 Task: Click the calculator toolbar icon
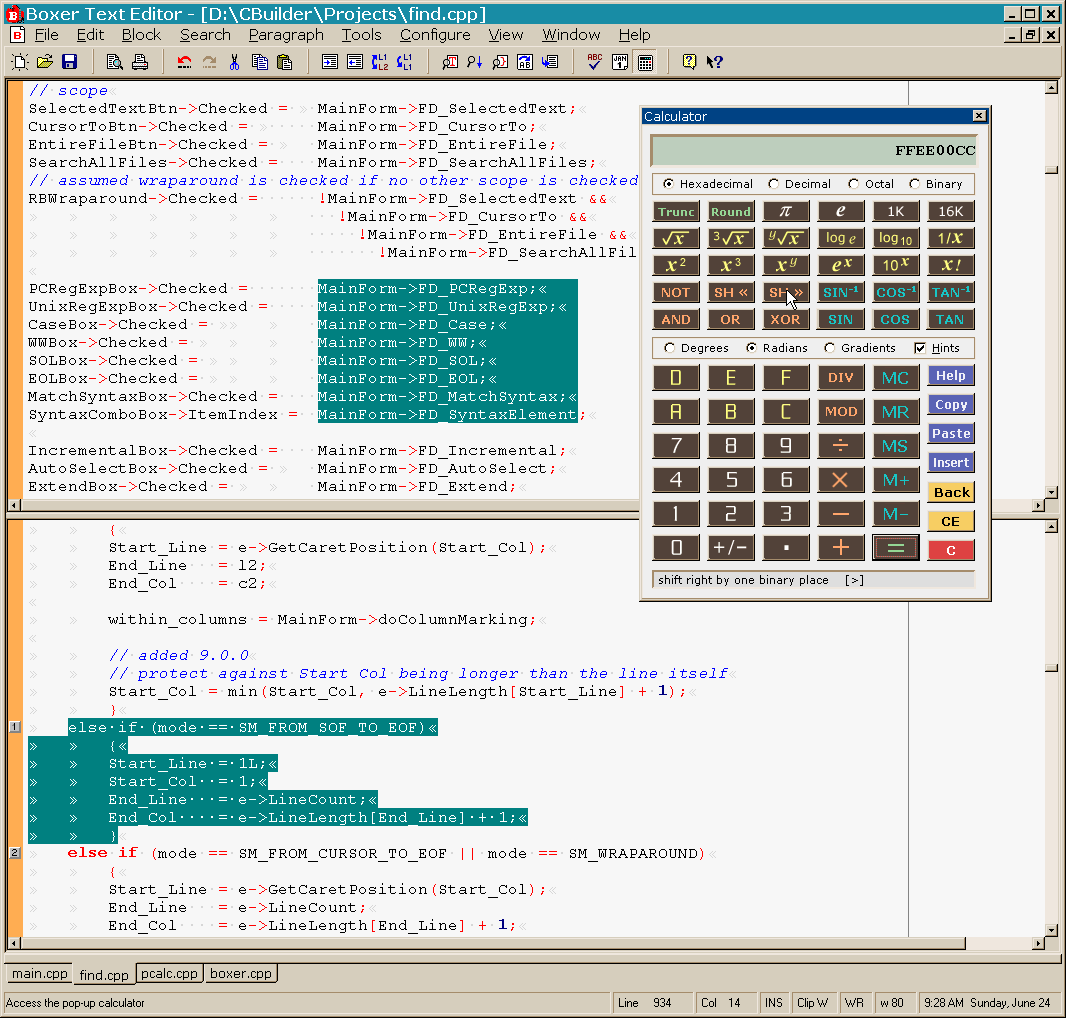[x=645, y=62]
